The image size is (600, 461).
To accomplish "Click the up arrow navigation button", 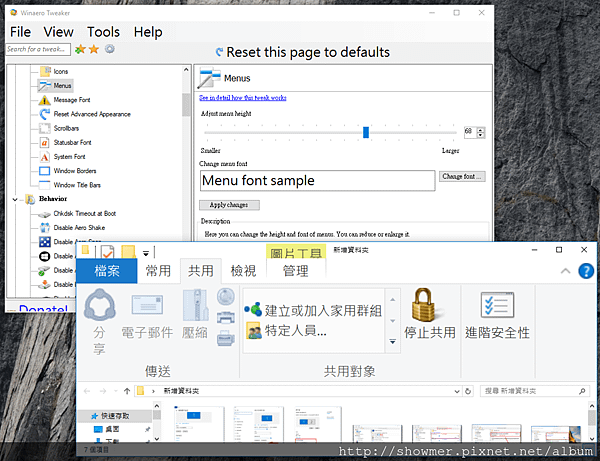I will [x=127, y=391].
